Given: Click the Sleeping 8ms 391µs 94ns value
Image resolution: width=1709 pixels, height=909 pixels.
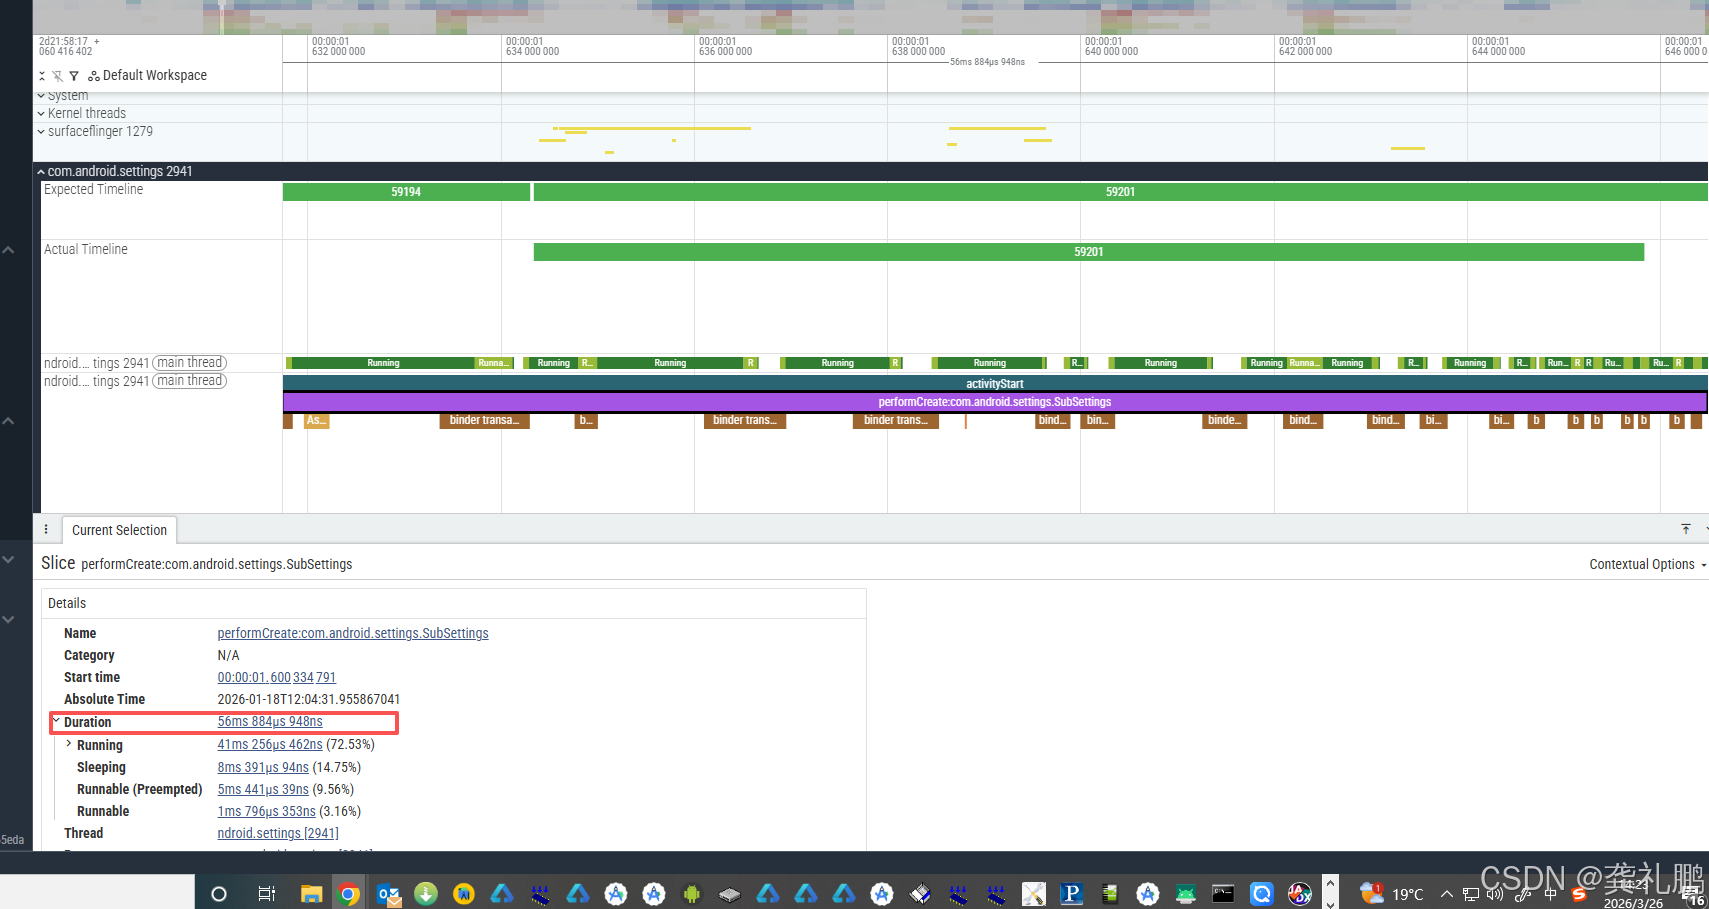Looking at the screenshot, I should [263, 768].
